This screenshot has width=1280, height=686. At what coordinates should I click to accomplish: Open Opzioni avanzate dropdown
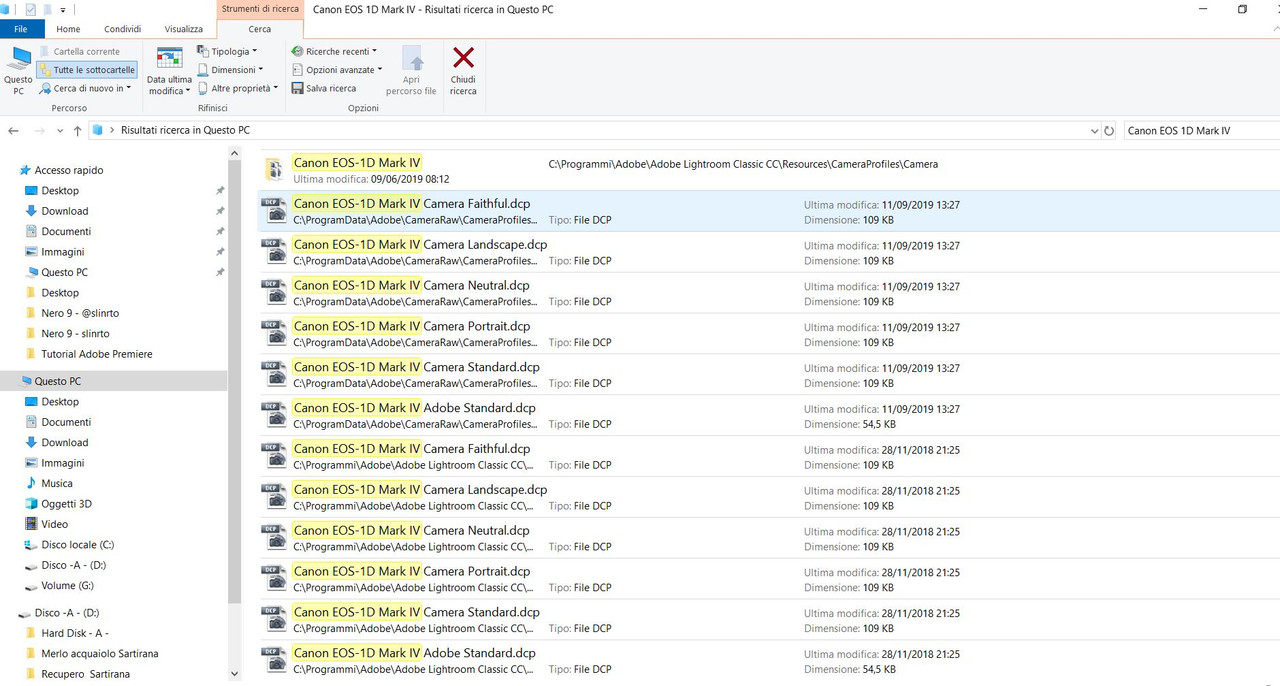pyautogui.click(x=337, y=70)
